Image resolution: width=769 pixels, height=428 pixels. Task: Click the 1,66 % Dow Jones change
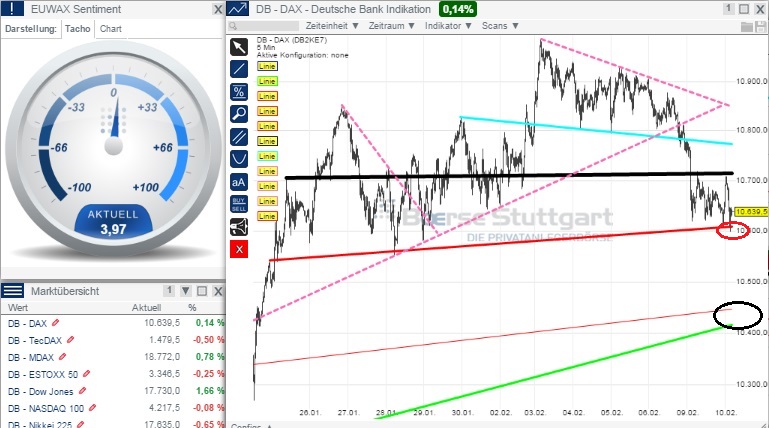[210, 391]
